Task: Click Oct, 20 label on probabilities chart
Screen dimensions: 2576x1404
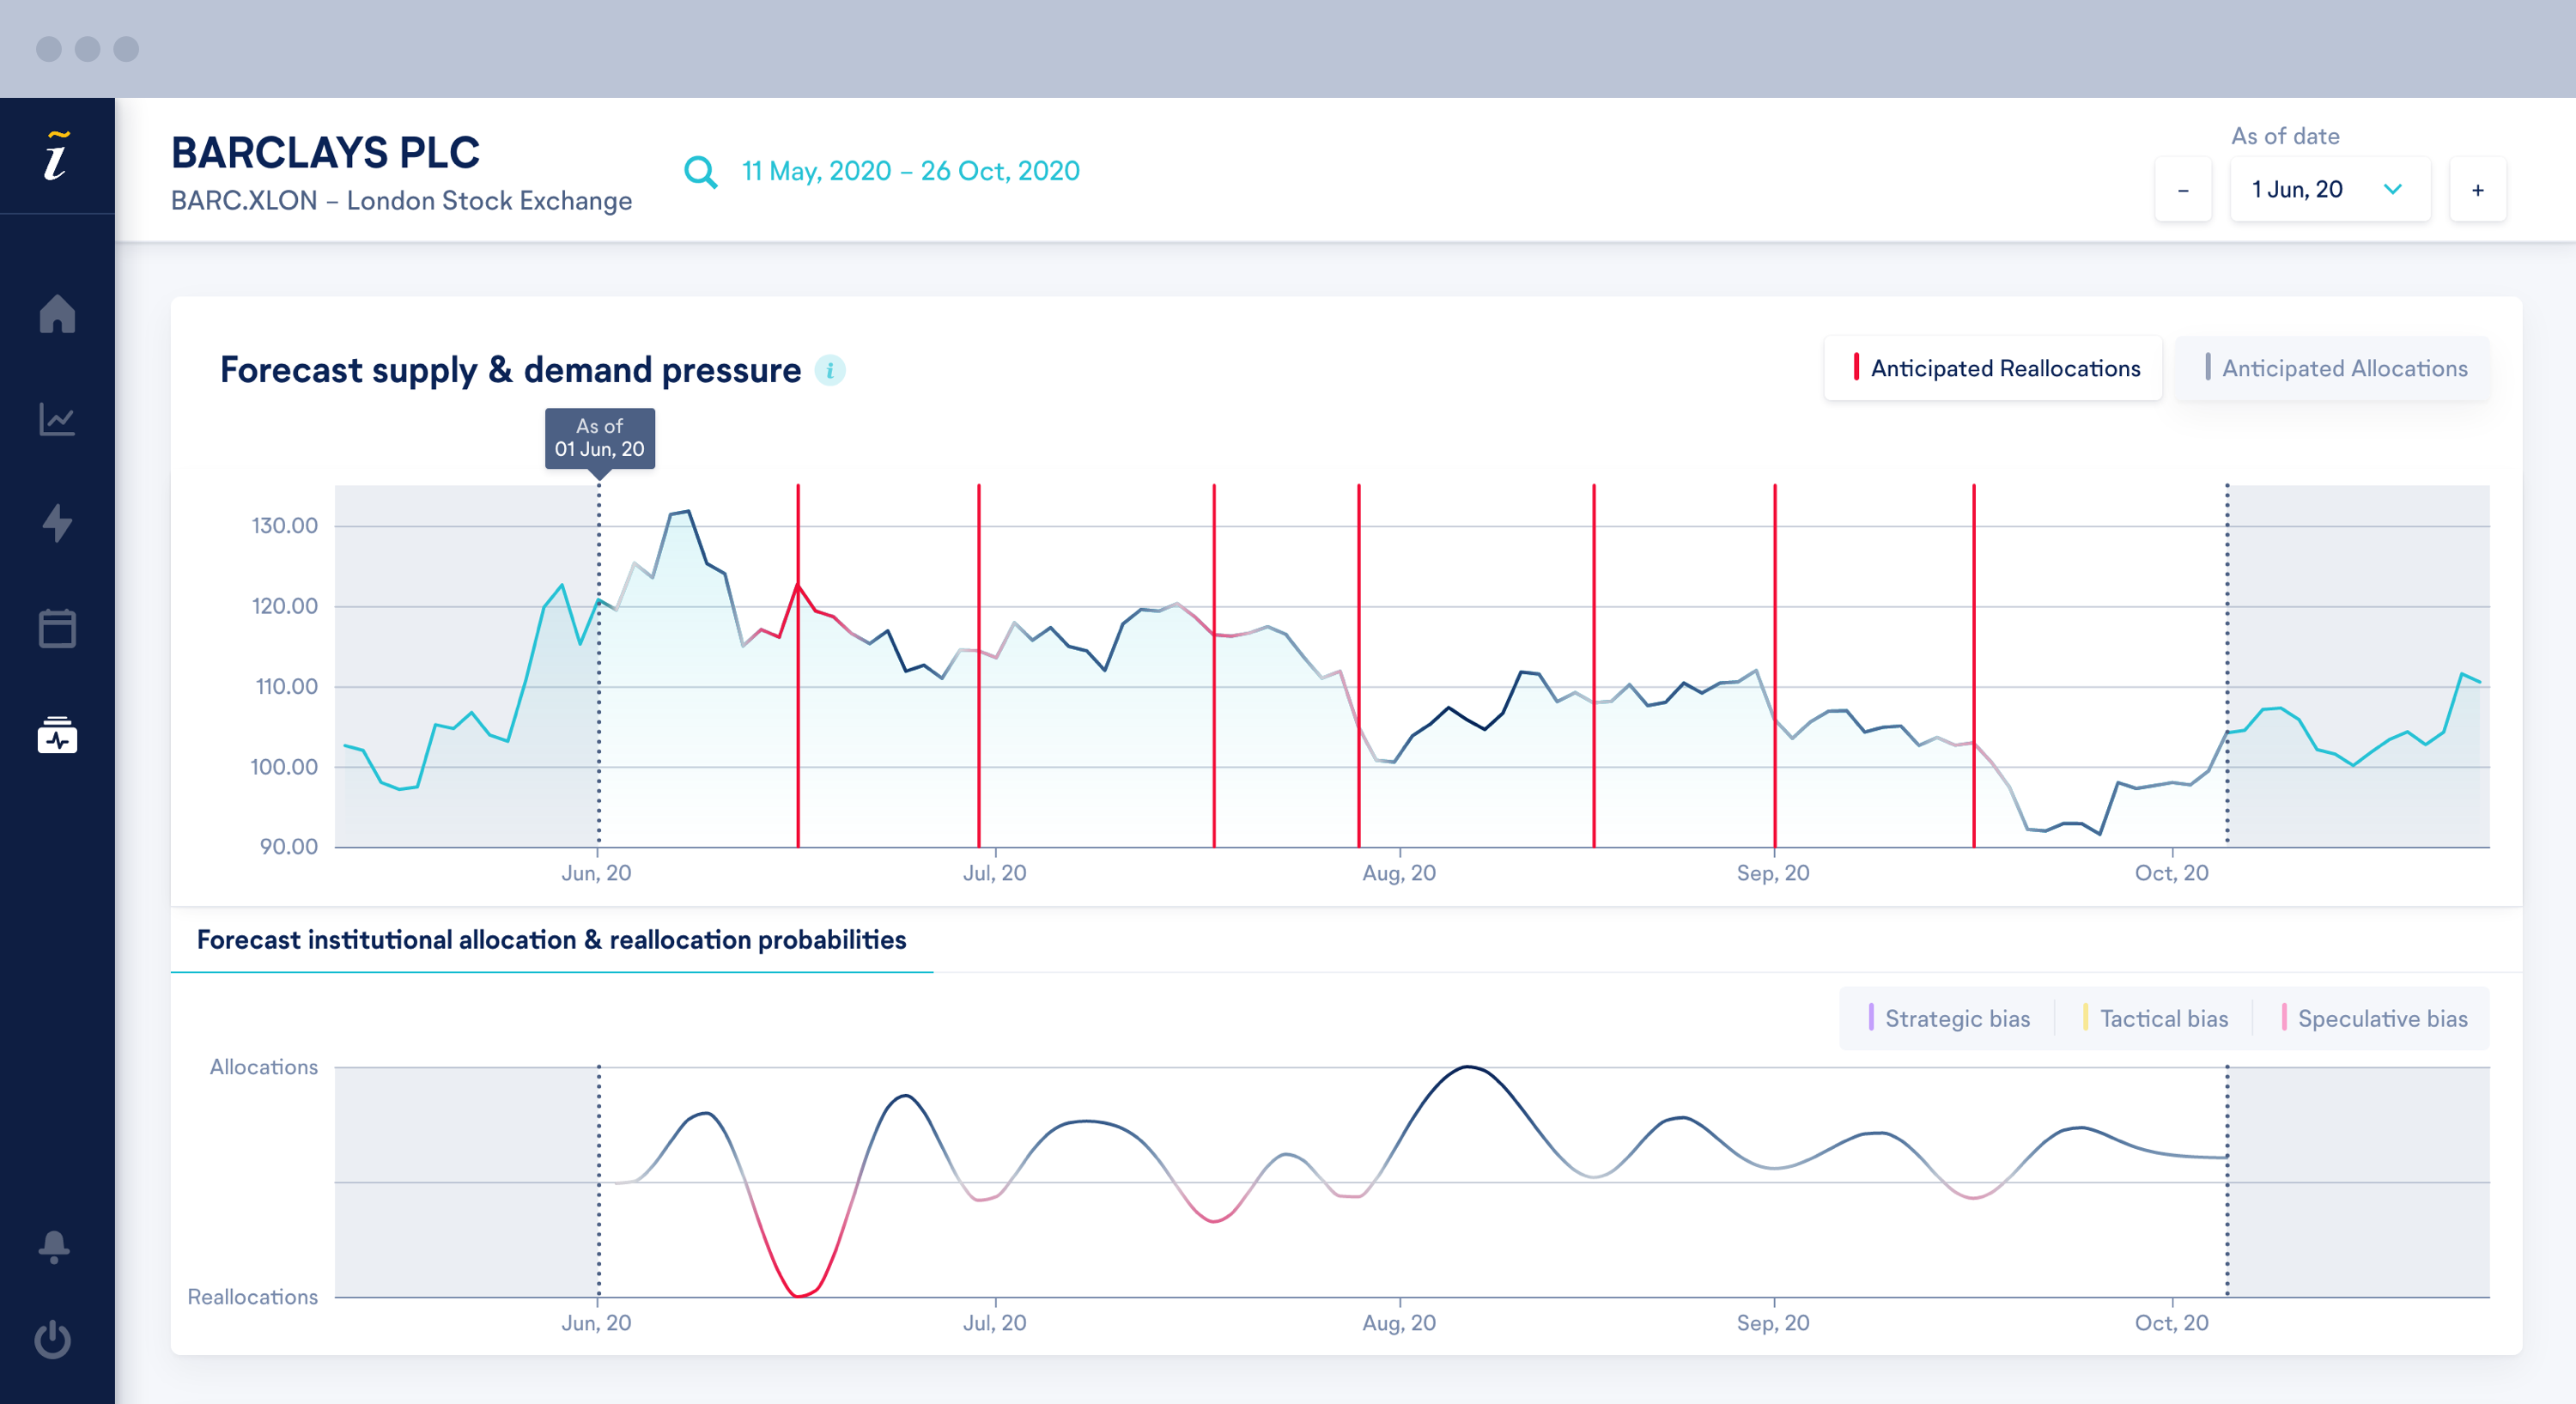Action: [x=2171, y=1323]
